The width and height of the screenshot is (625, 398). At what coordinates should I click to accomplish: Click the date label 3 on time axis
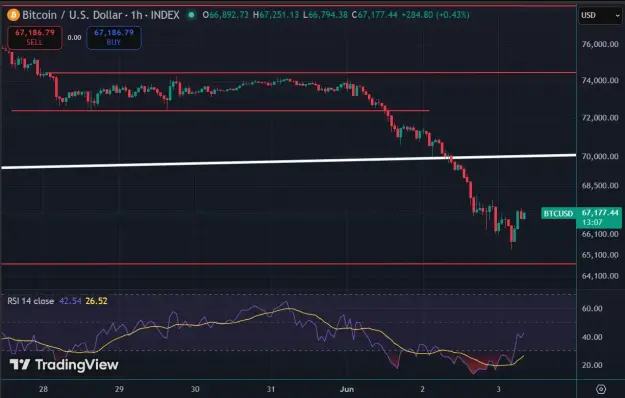click(498, 389)
